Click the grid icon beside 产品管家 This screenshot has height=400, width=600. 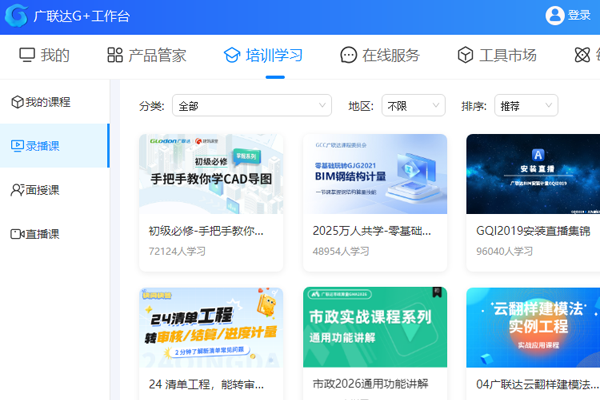(115, 55)
